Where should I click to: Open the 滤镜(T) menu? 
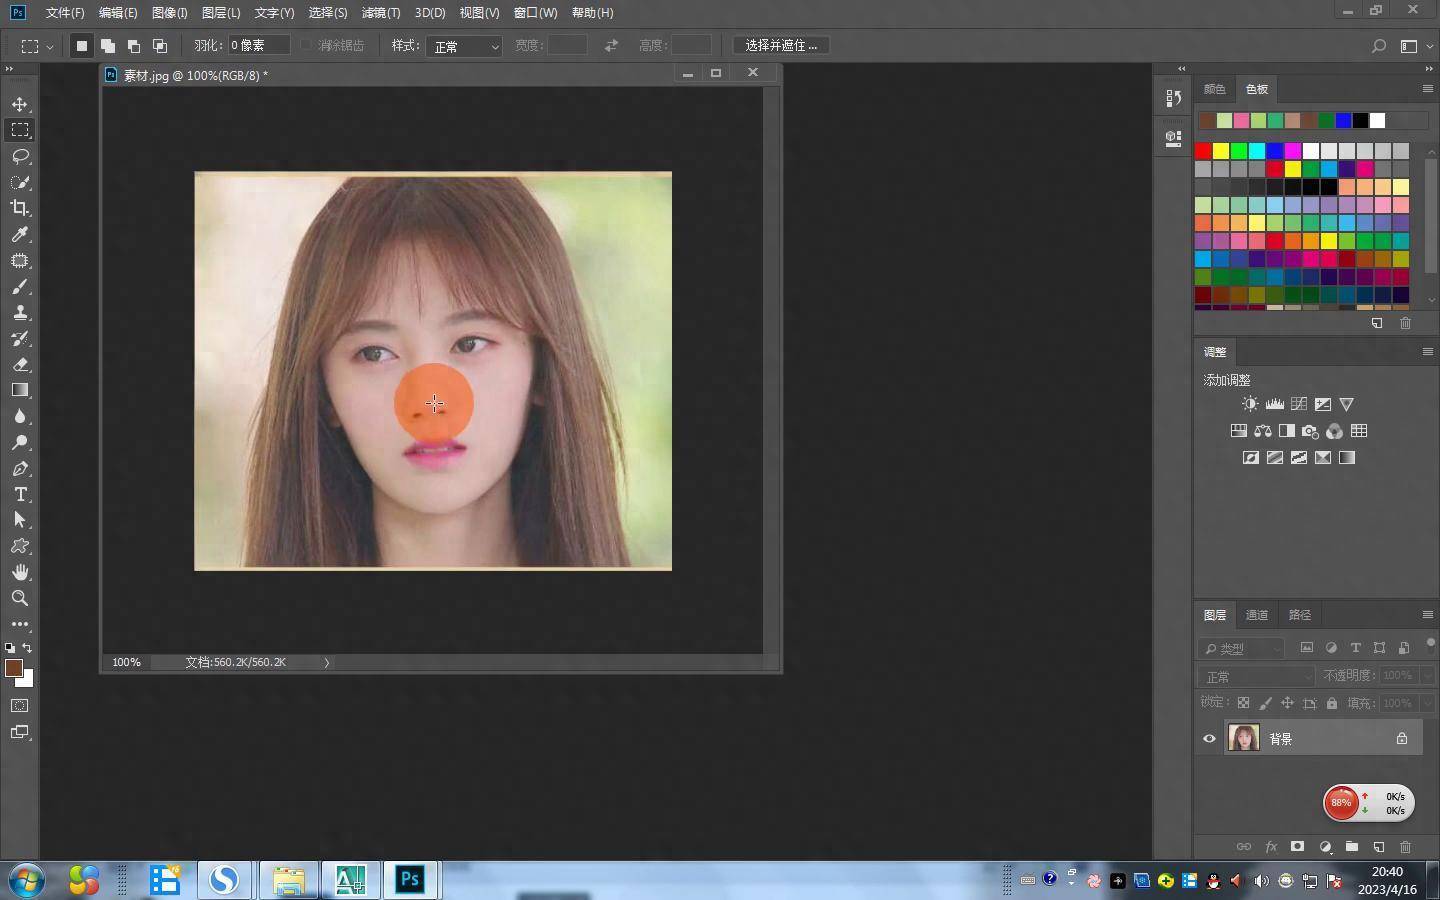(x=380, y=13)
